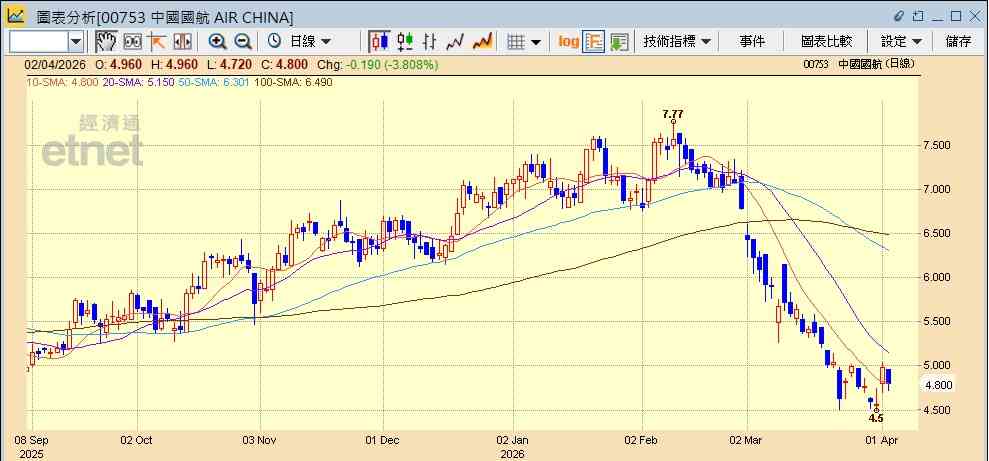
Task: Click the L: 4.720 low value
Action: click(230, 64)
